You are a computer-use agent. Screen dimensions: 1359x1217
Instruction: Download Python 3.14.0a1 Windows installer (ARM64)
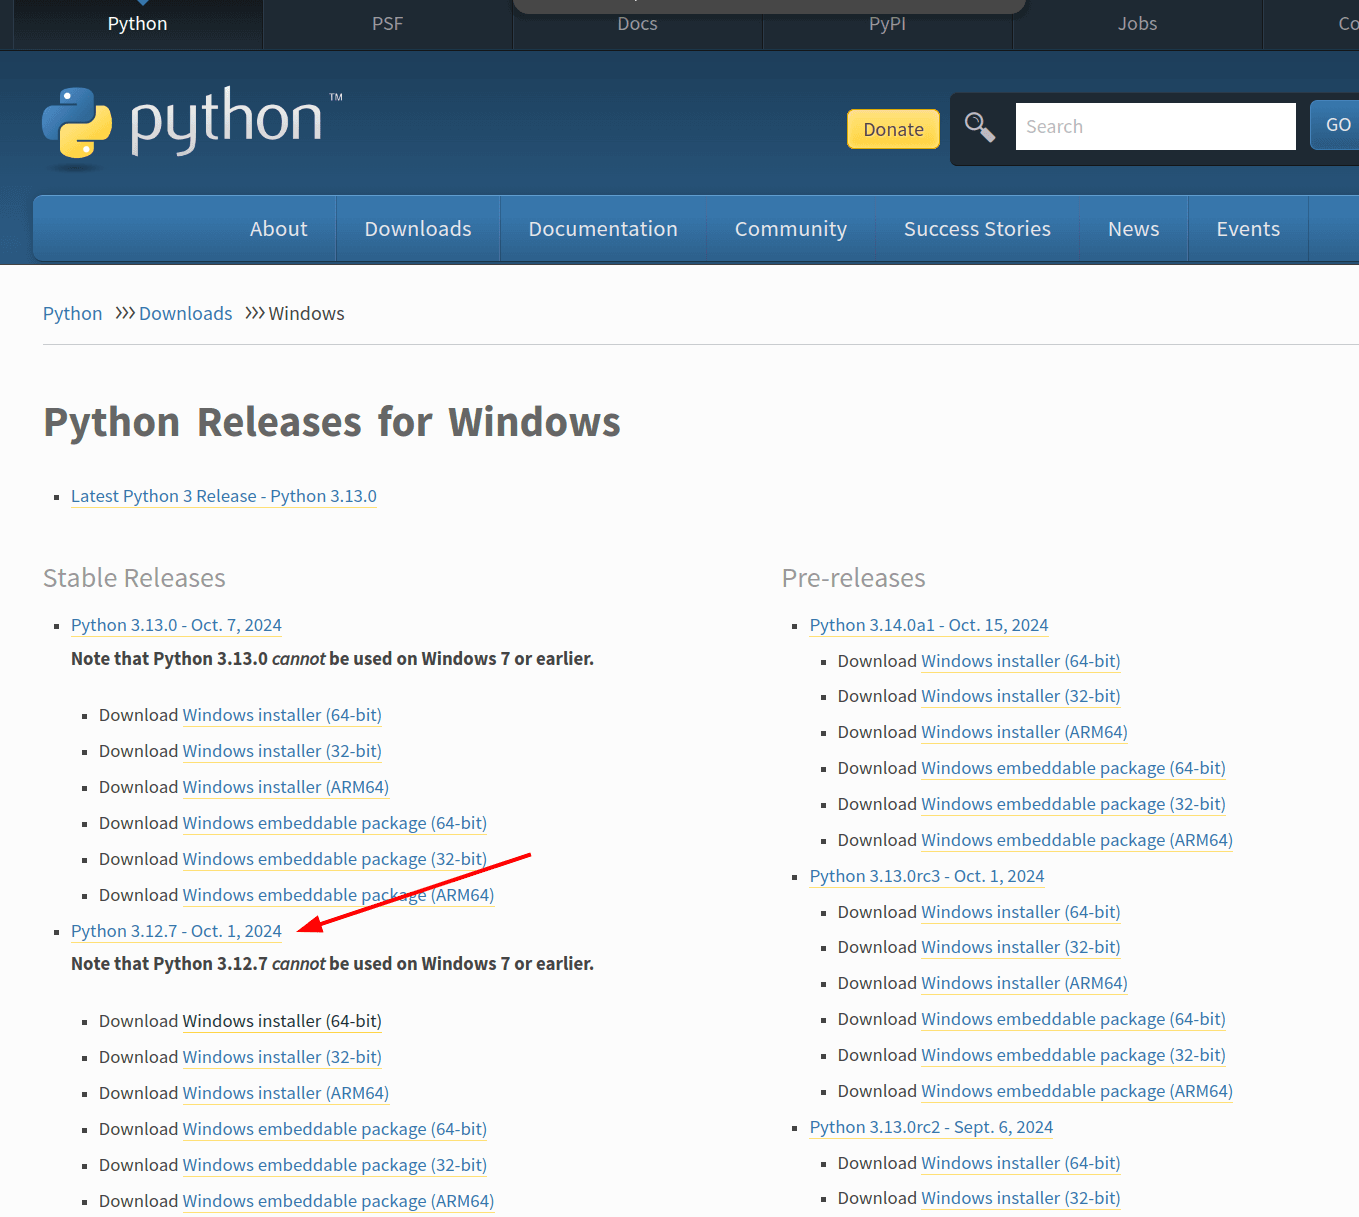[1025, 732]
